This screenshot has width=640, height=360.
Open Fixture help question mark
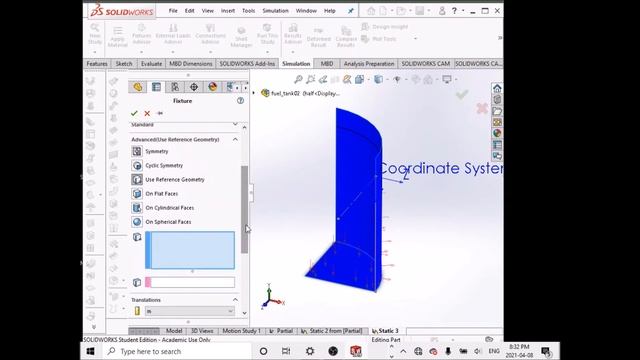point(240,100)
